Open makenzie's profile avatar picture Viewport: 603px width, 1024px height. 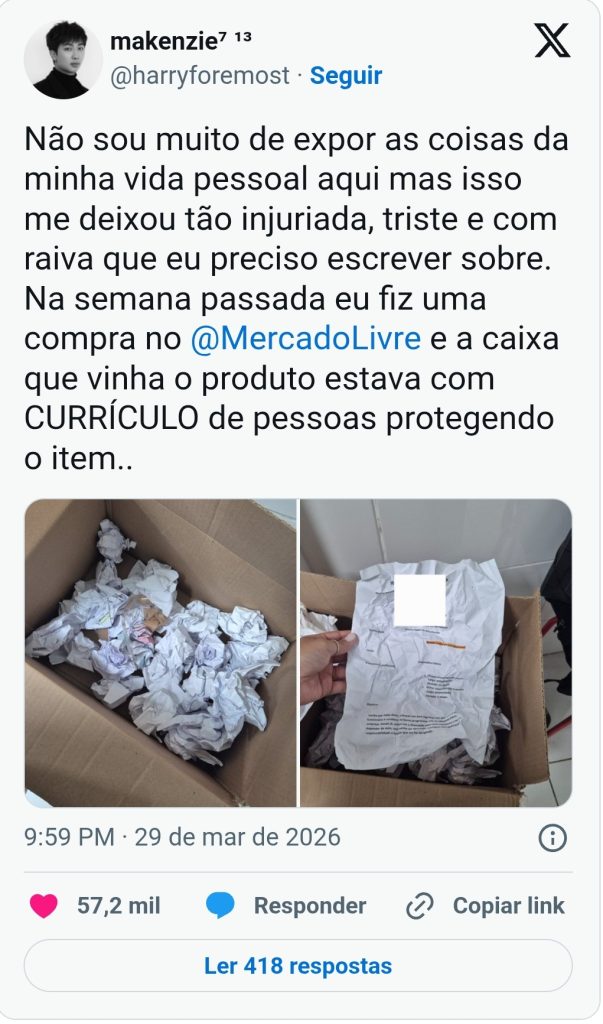click(63, 59)
